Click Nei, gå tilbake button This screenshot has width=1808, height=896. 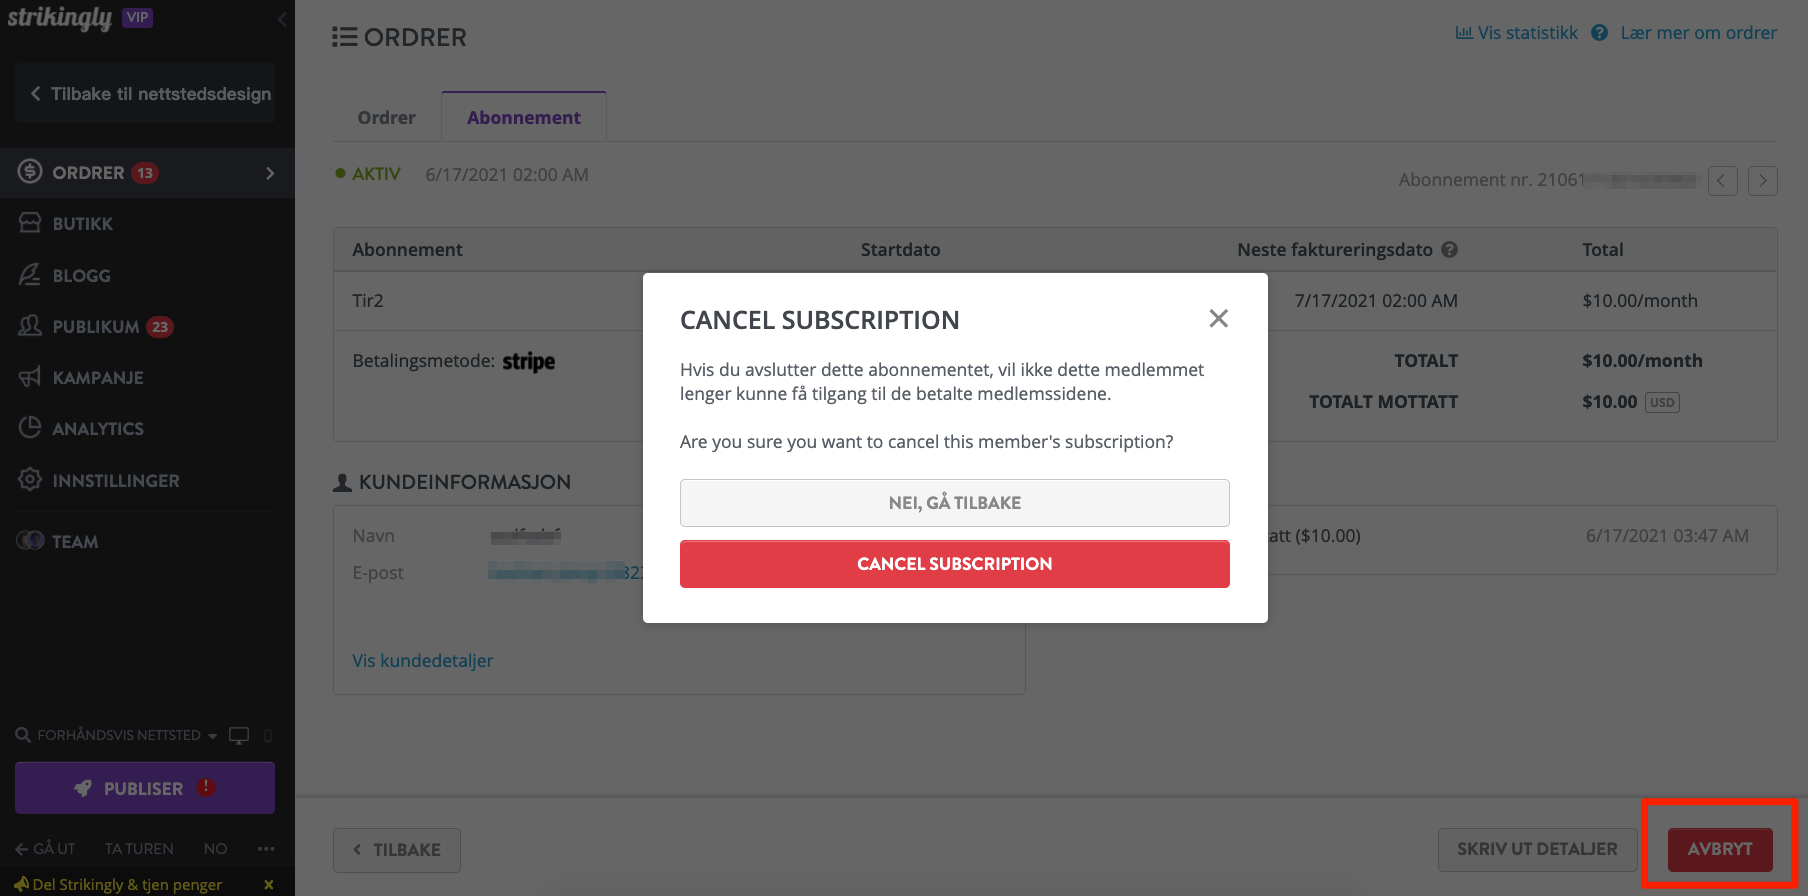(955, 503)
